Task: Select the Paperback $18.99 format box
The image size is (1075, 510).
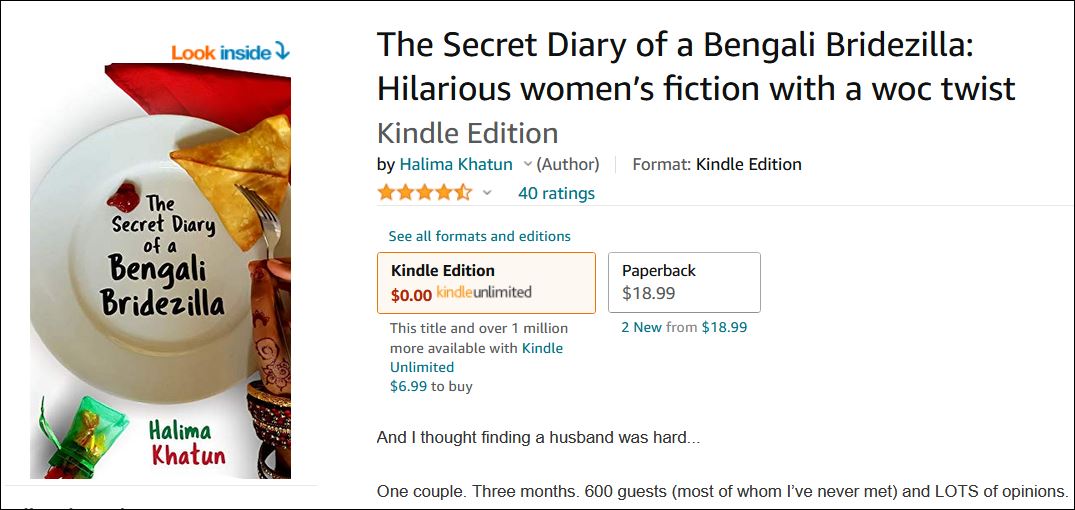Action: (684, 282)
